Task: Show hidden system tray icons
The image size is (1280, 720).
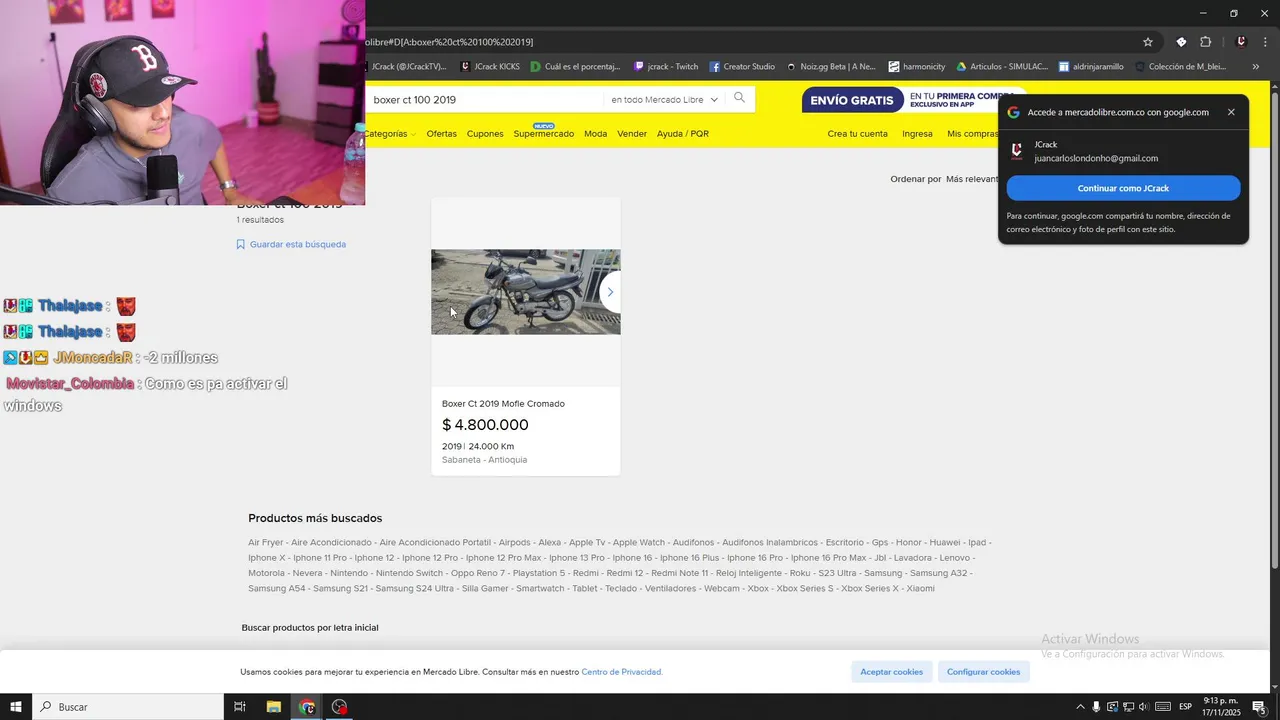Action: click(x=1080, y=707)
